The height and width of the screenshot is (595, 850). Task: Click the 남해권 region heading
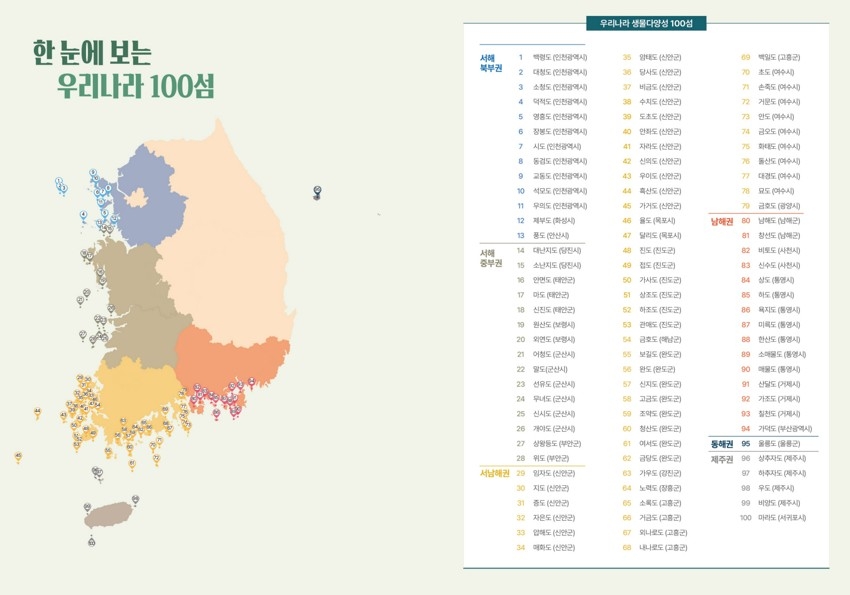click(x=721, y=220)
